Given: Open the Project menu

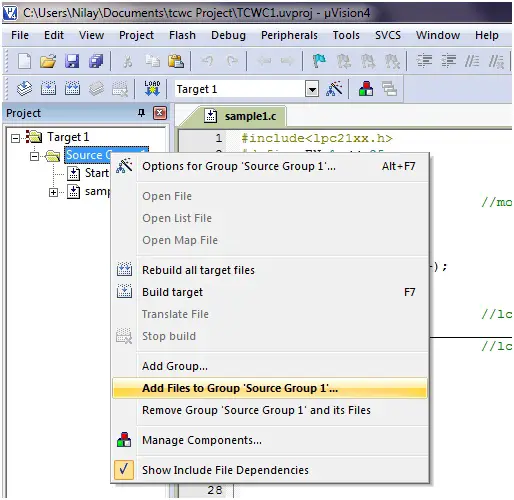Looking at the screenshot, I should [x=136, y=35].
